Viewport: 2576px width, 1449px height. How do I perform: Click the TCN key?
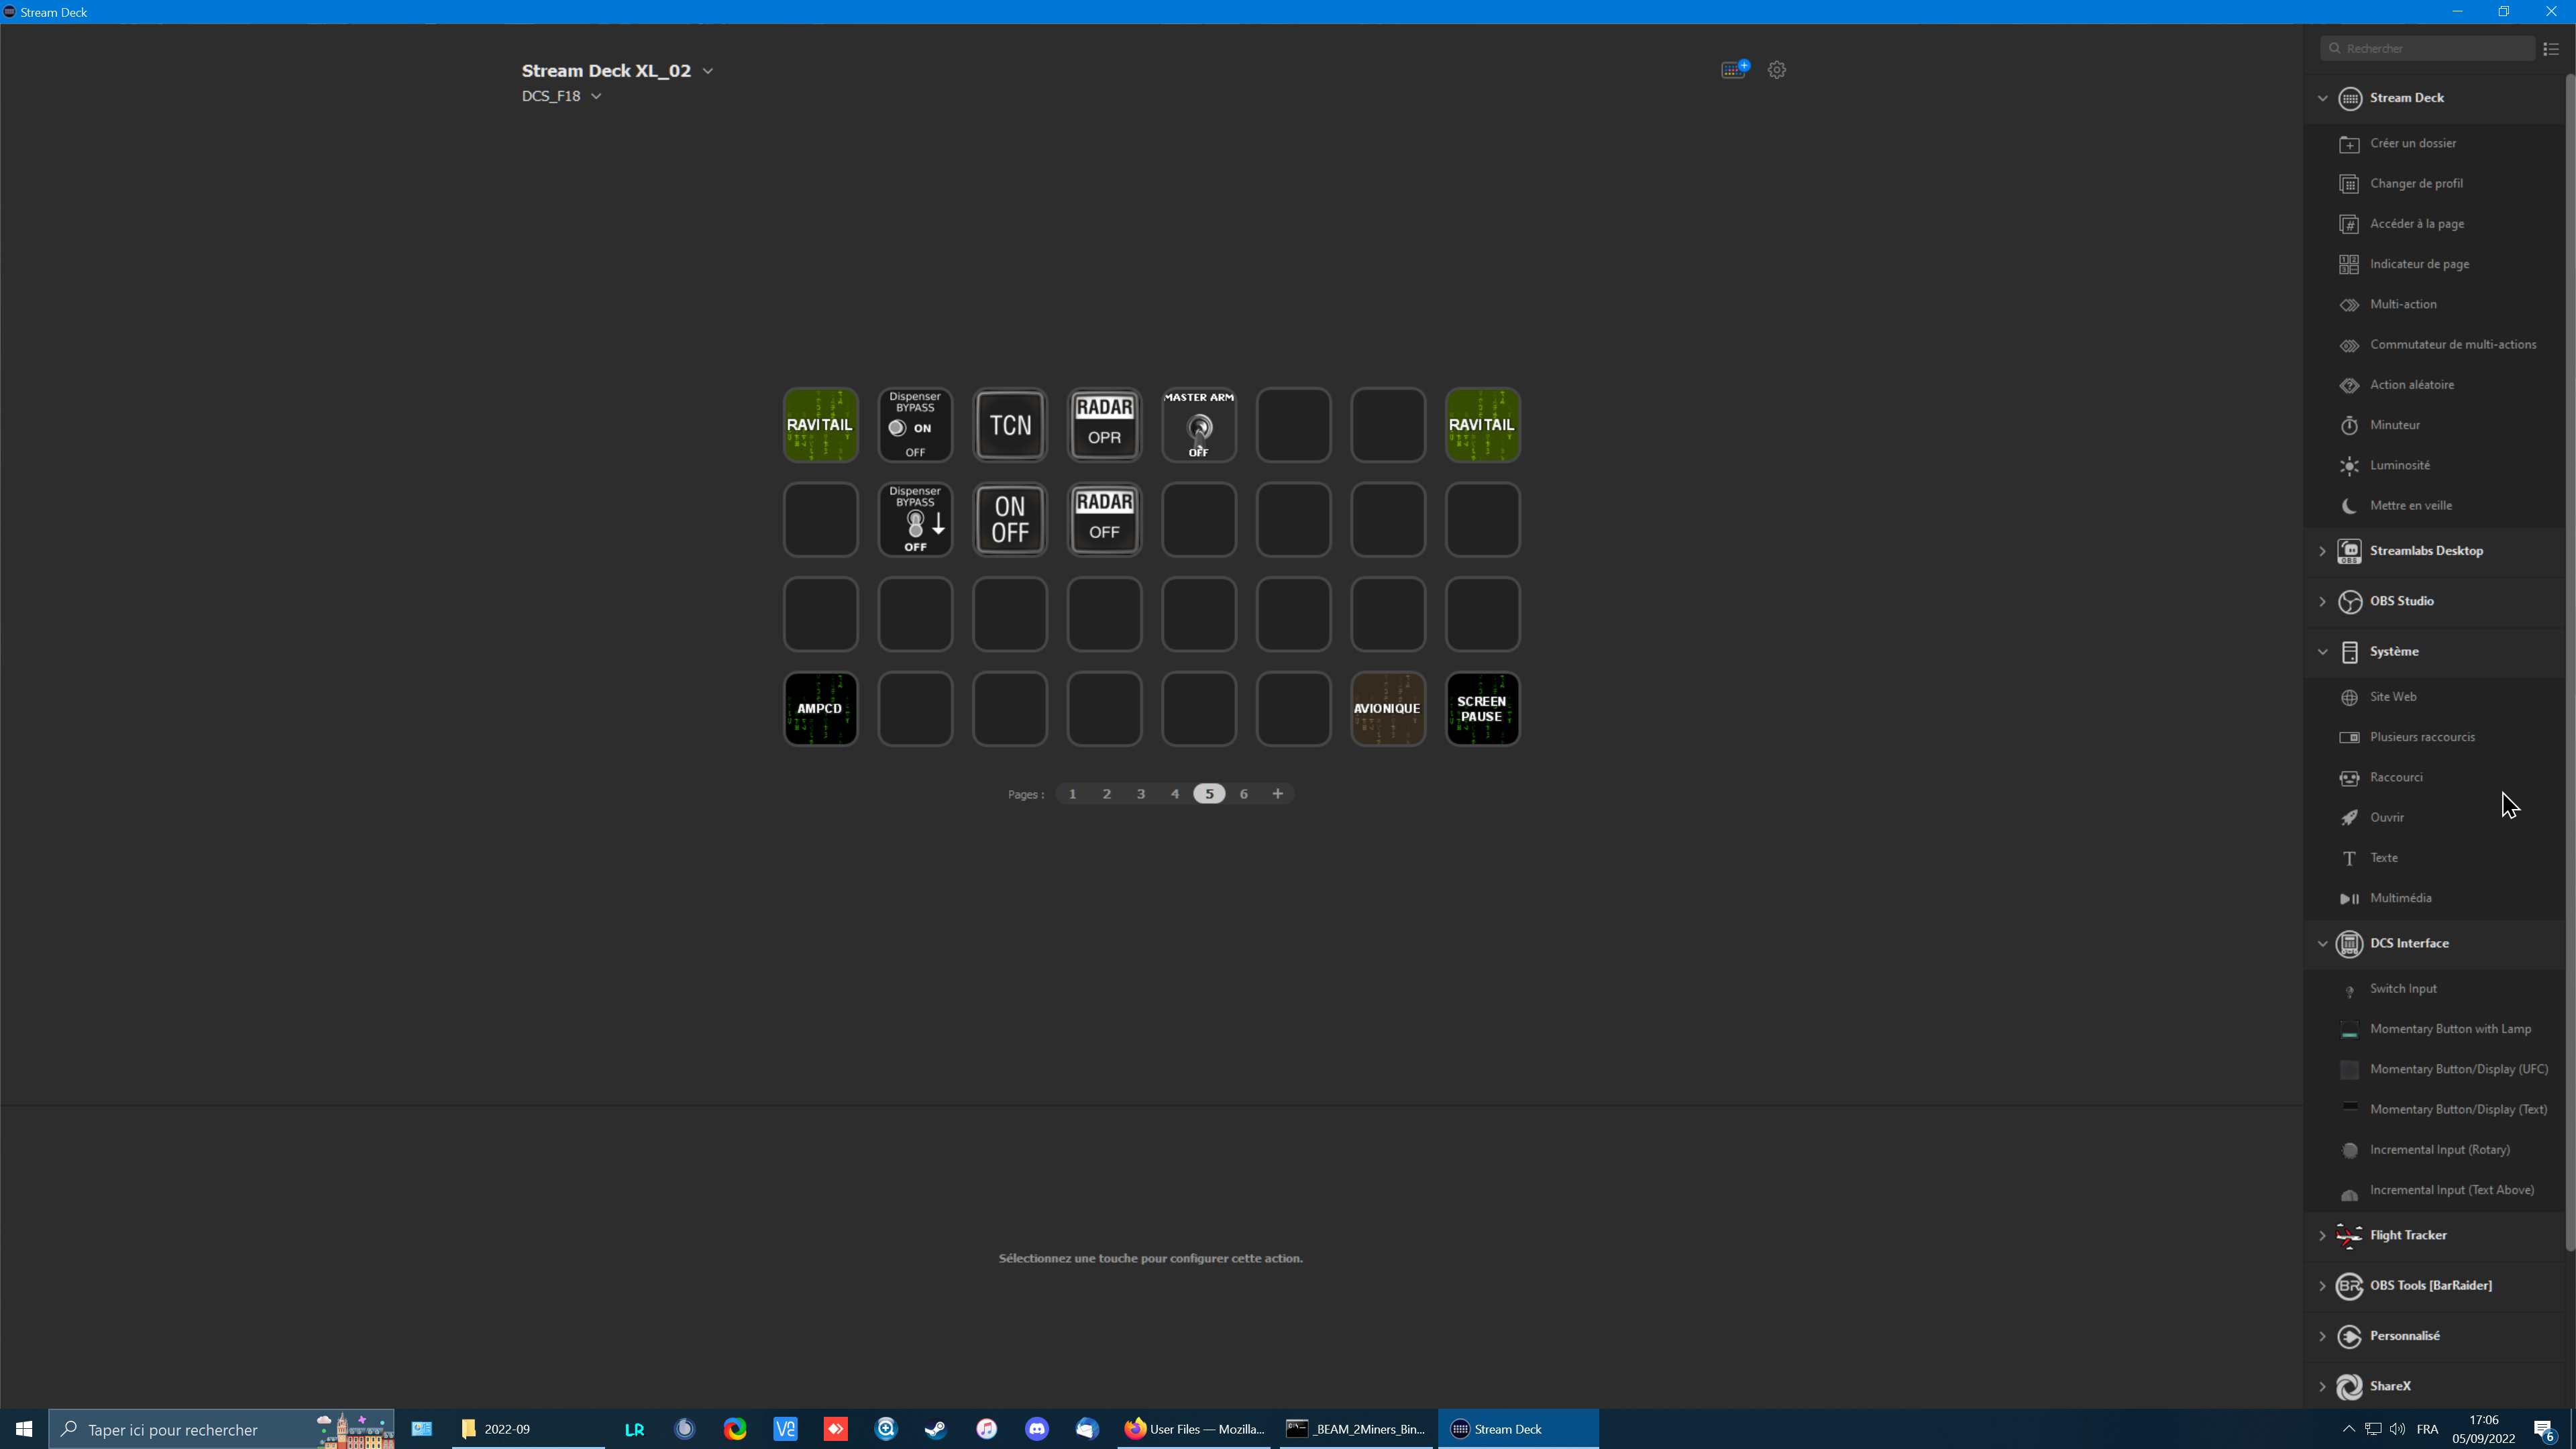(1010, 425)
